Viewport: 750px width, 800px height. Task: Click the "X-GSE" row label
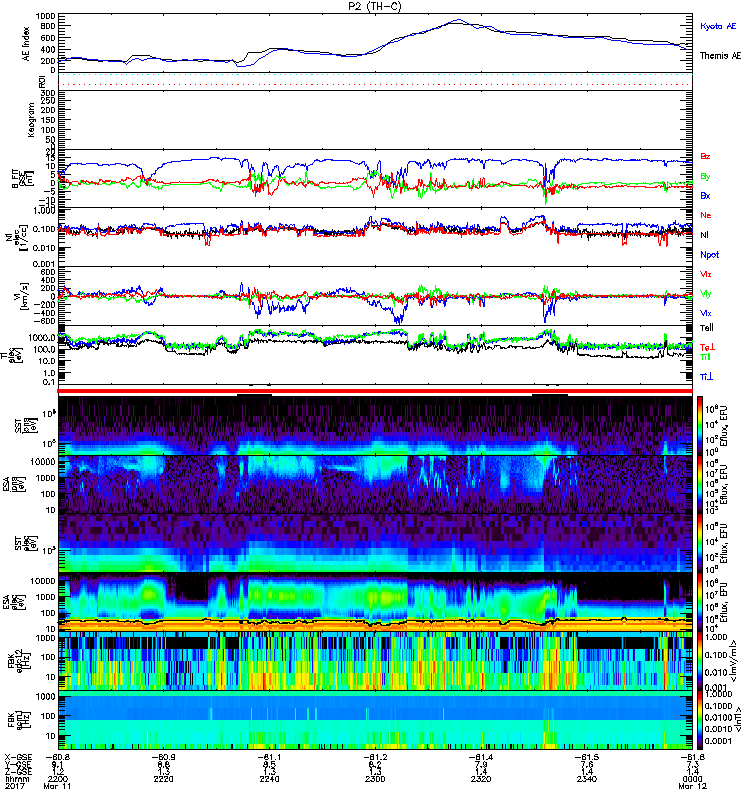tap(17, 758)
